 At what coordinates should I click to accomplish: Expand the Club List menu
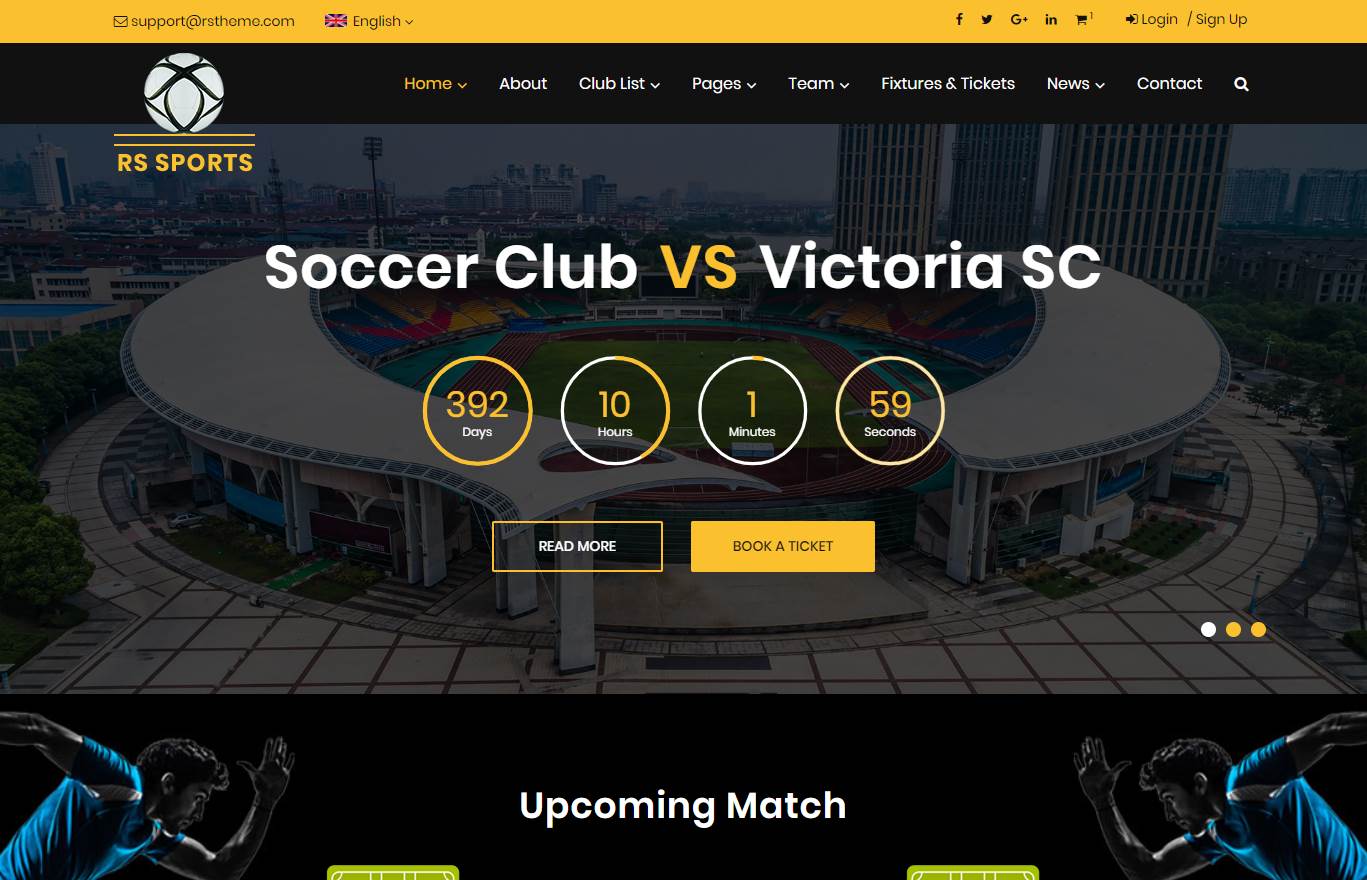(619, 84)
